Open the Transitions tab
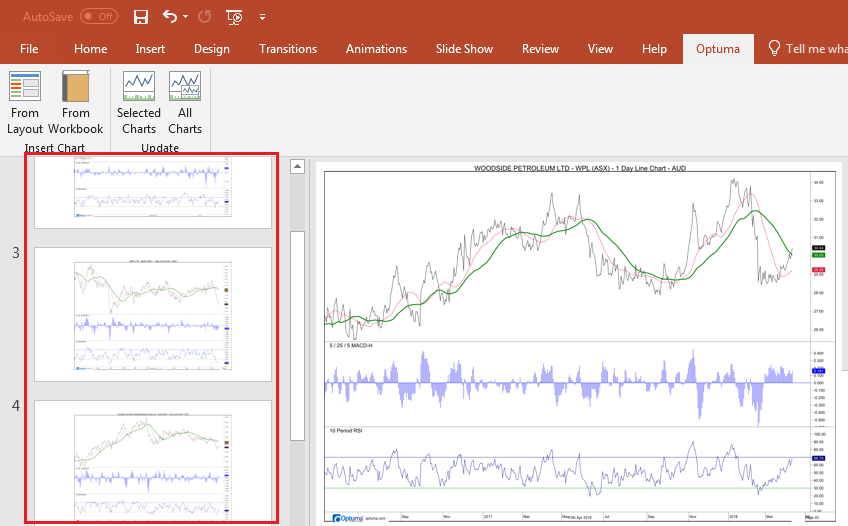This screenshot has height=526, width=848. tap(288, 49)
